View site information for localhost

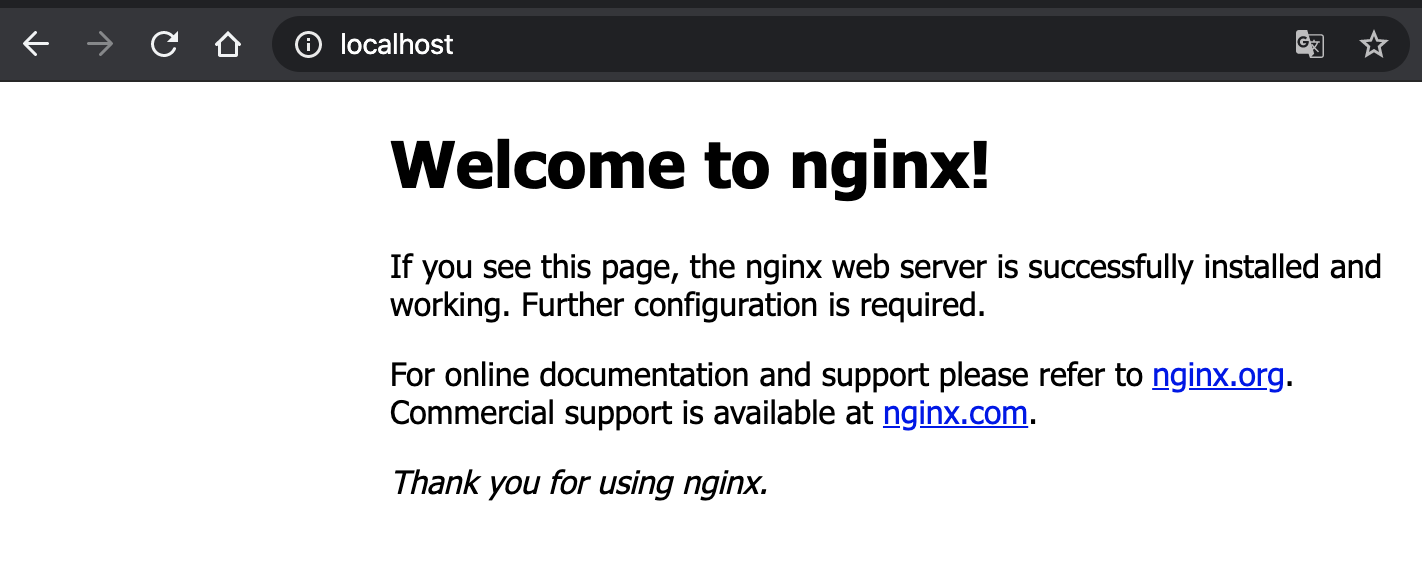coord(308,44)
